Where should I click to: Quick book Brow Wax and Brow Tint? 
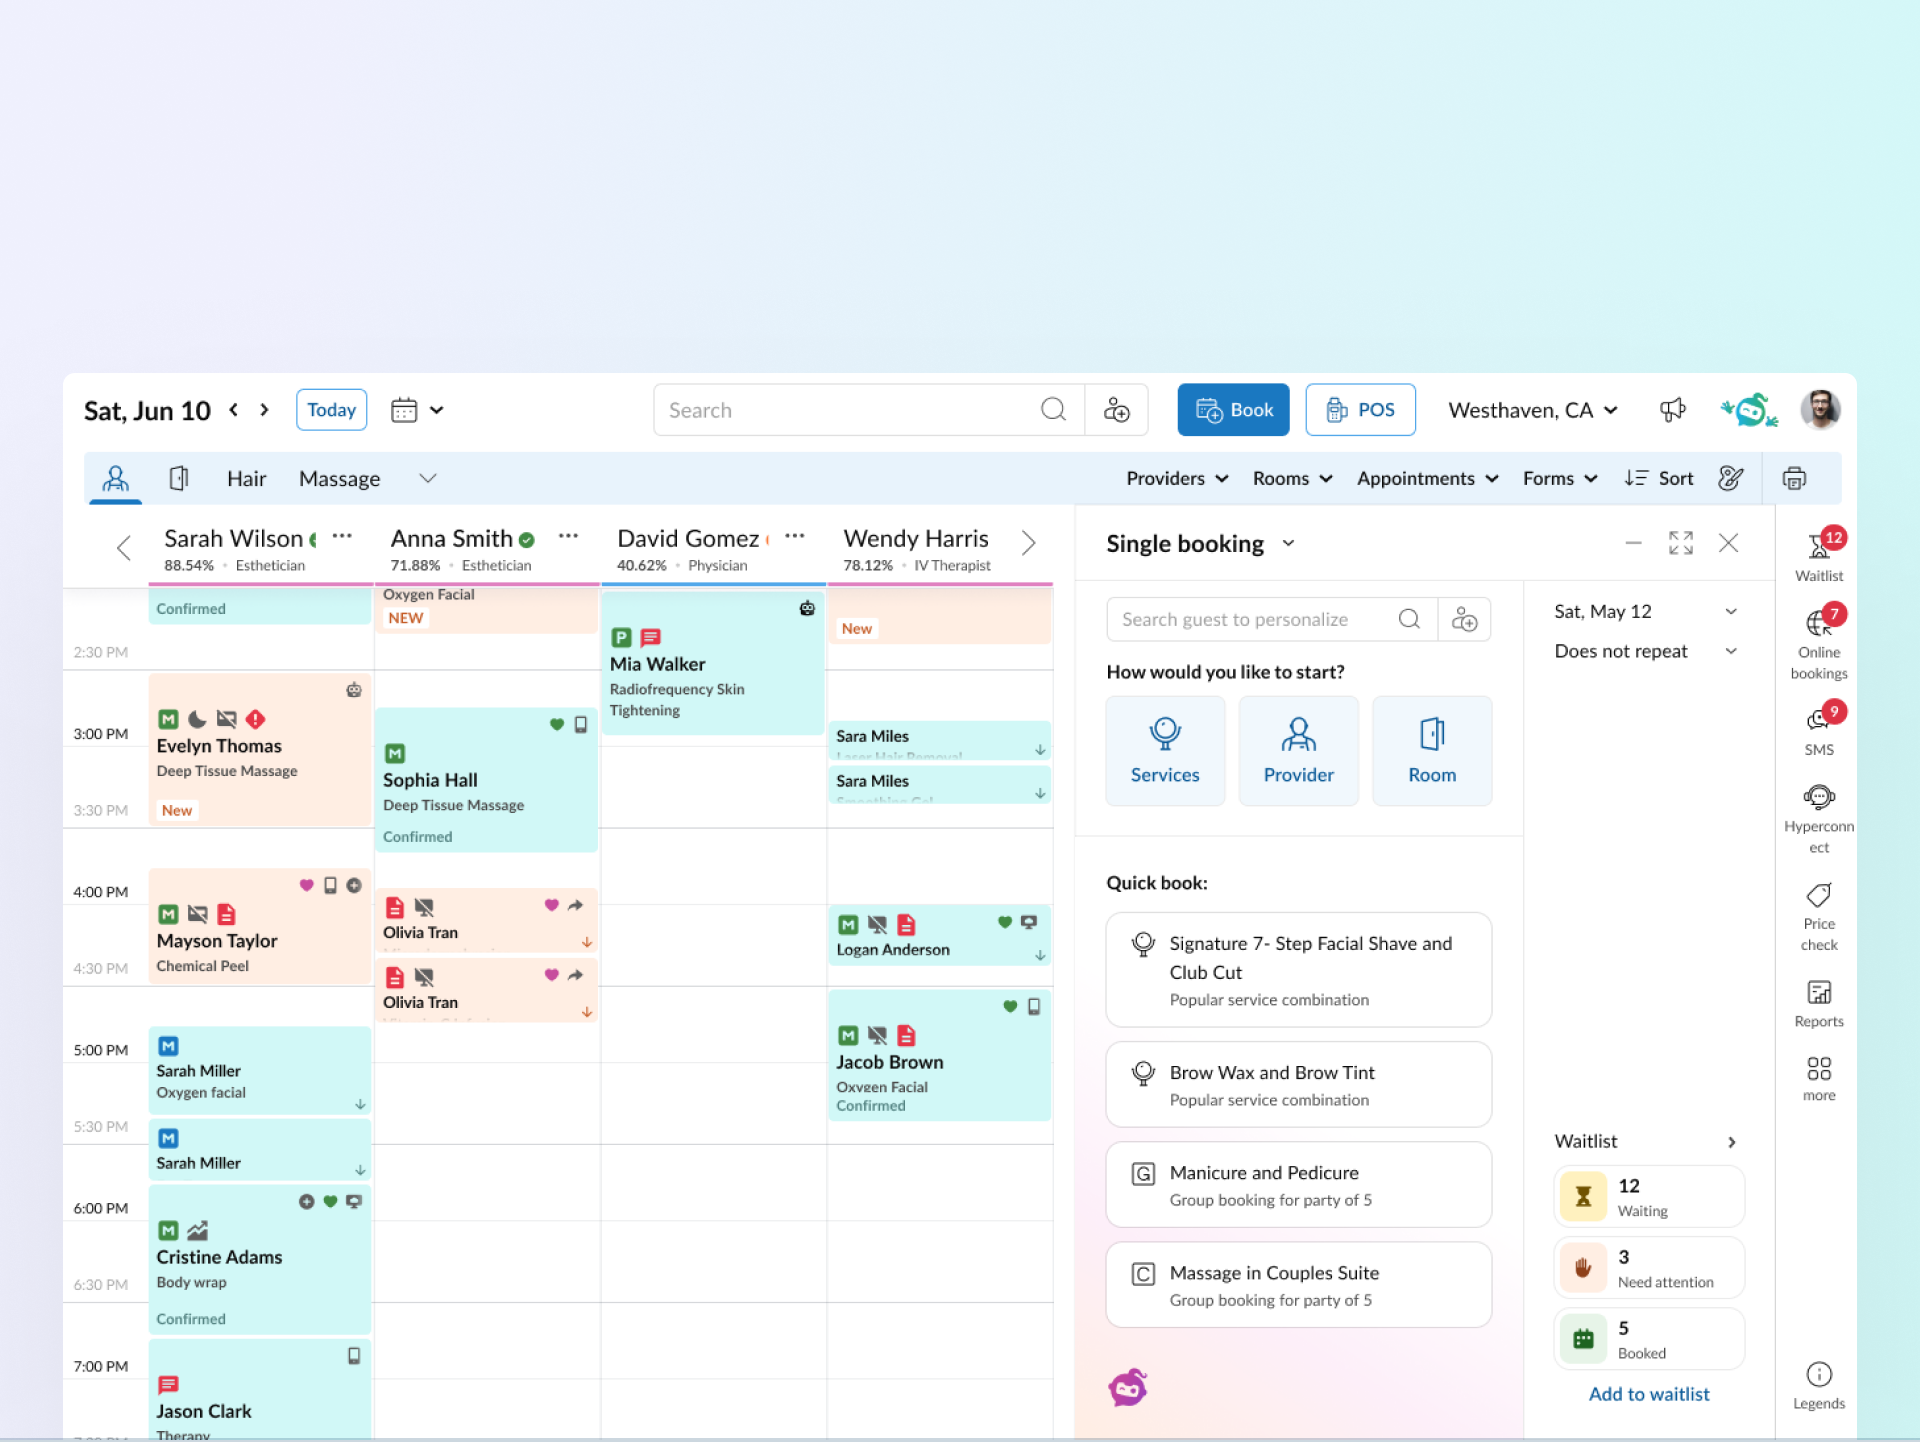pyautogui.click(x=1298, y=1085)
